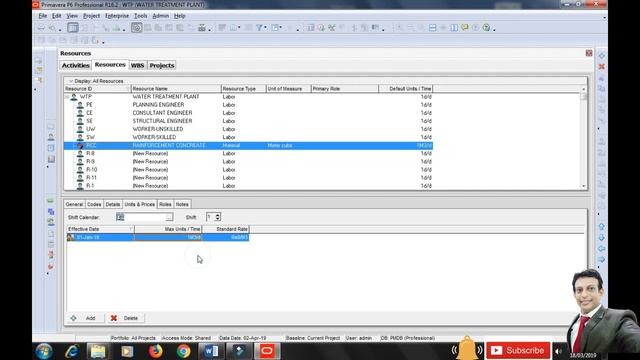640x360 pixels.
Task: Open the Tools menu
Action: (x=140, y=16)
